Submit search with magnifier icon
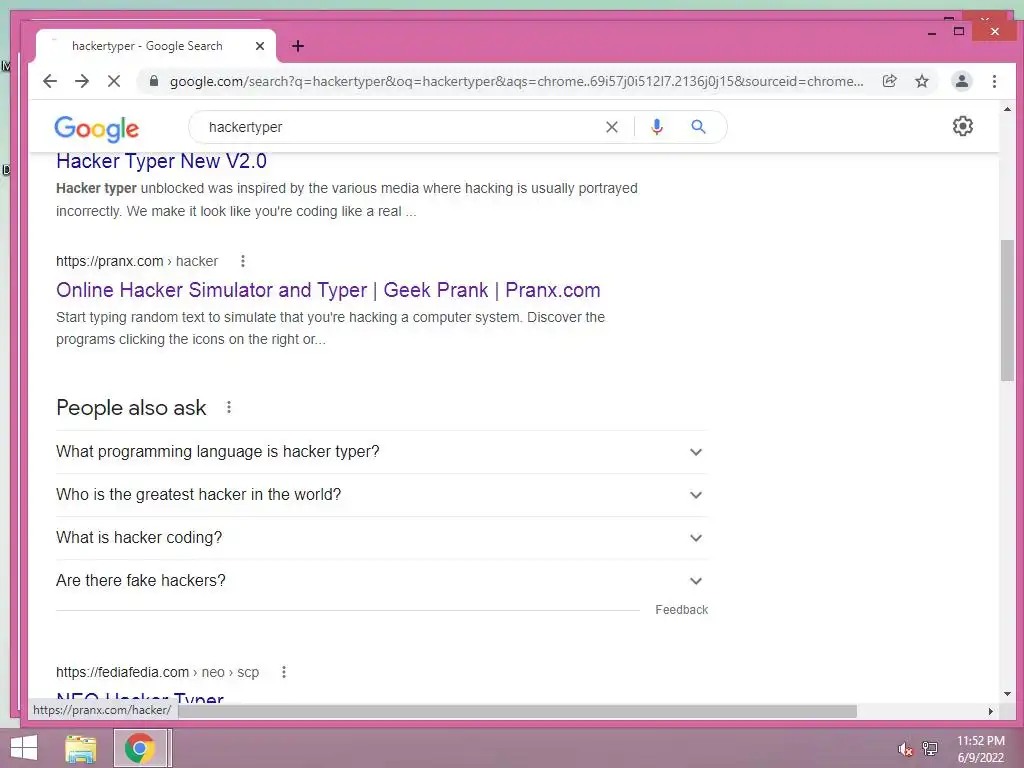 tap(698, 127)
